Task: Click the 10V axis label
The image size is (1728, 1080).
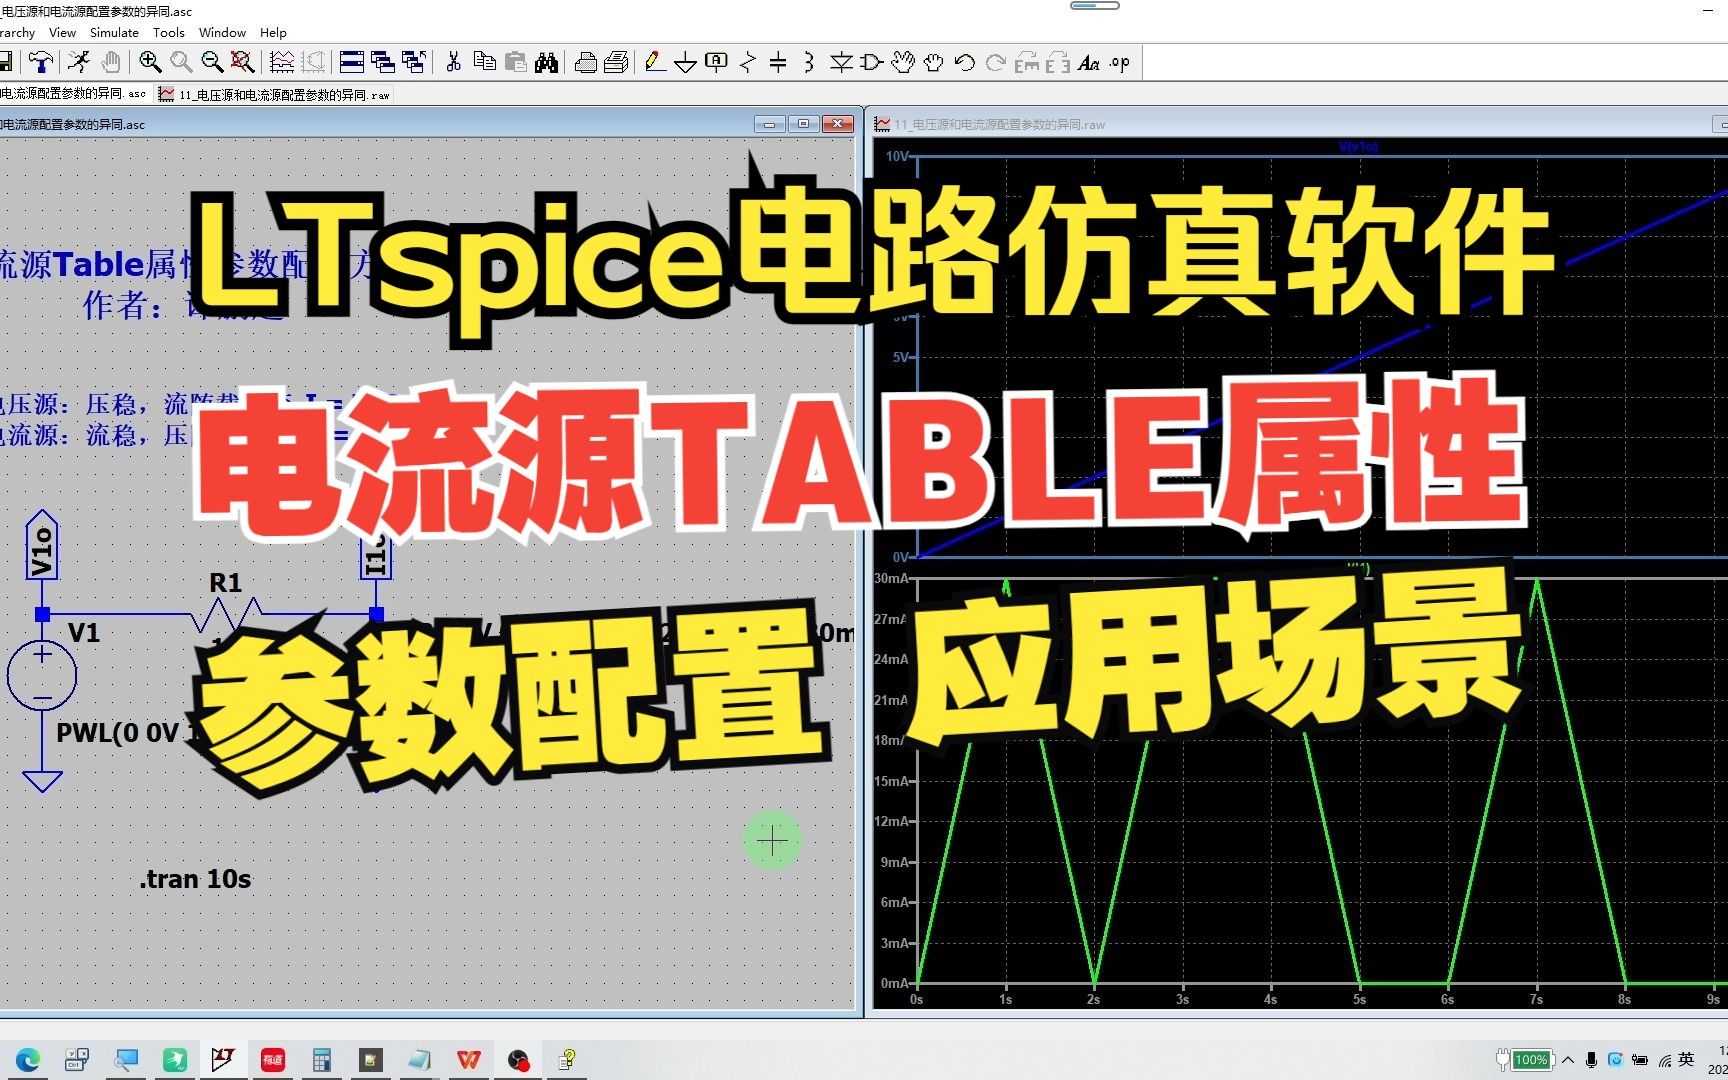Action: coord(897,156)
